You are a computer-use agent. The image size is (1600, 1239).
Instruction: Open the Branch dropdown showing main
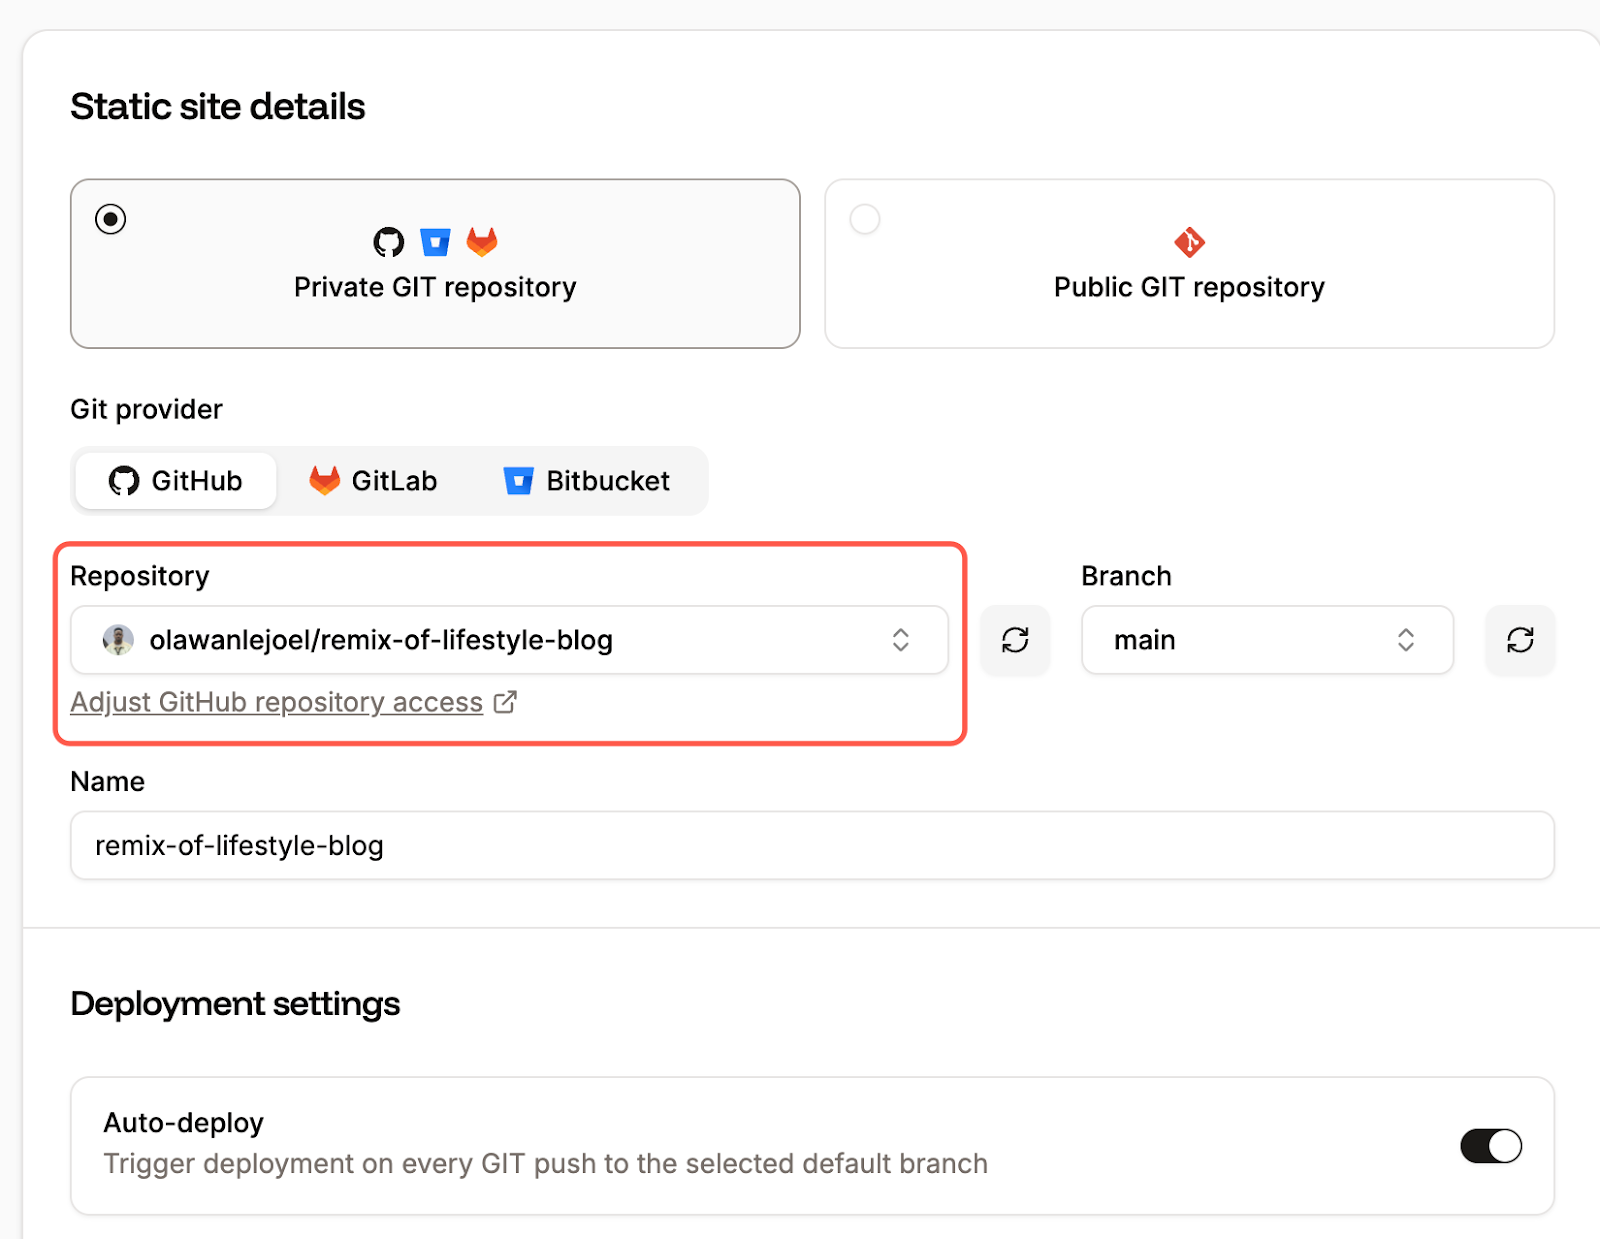coord(1266,640)
